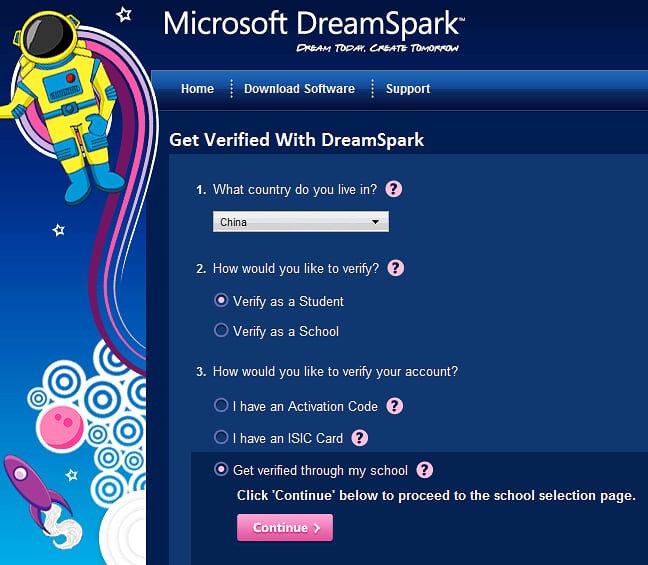Viewport: 648px width, 565px height.
Task: Open help for country question
Action: click(x=393, y=189)
